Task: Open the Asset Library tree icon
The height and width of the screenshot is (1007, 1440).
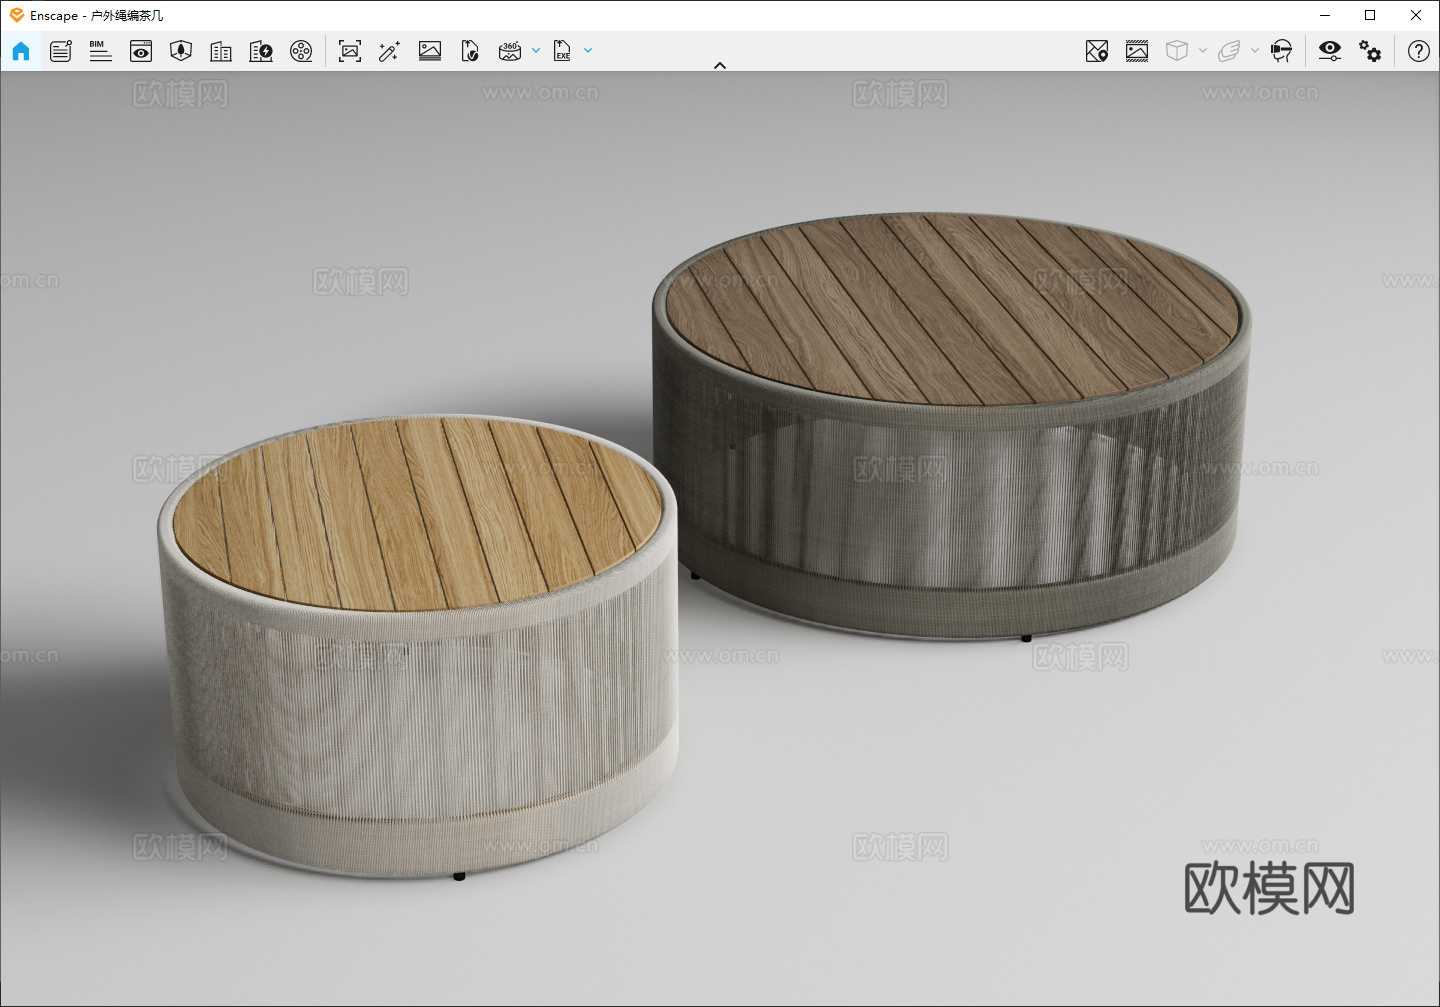Action: 181,51
